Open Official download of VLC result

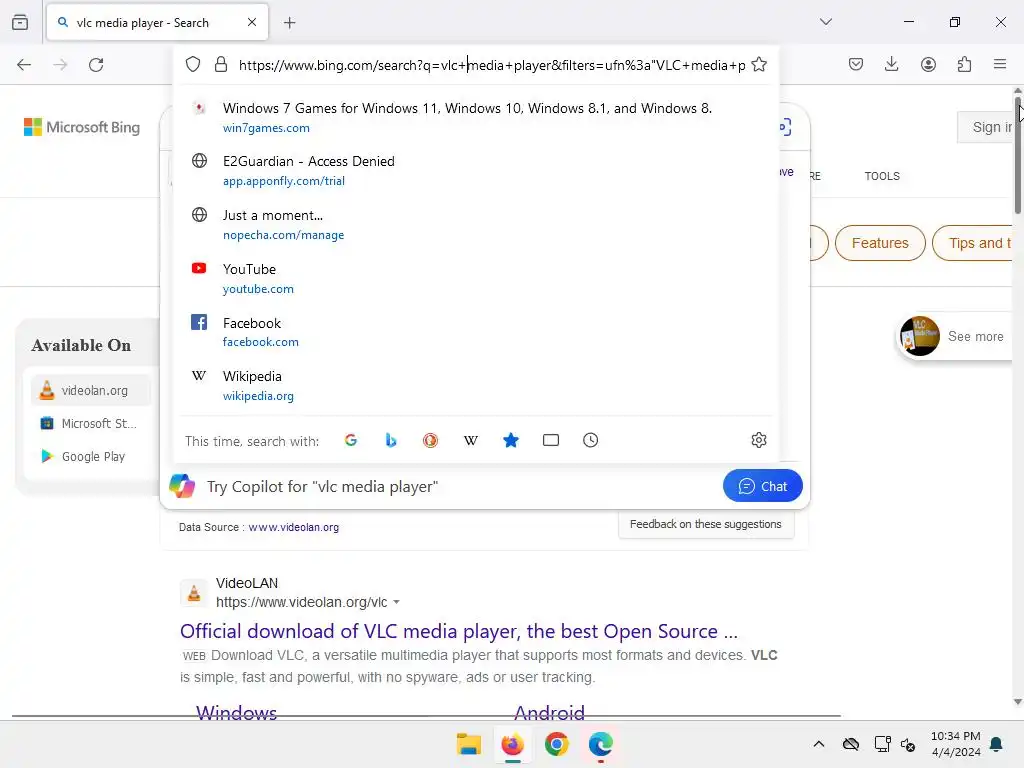point(458,632)
